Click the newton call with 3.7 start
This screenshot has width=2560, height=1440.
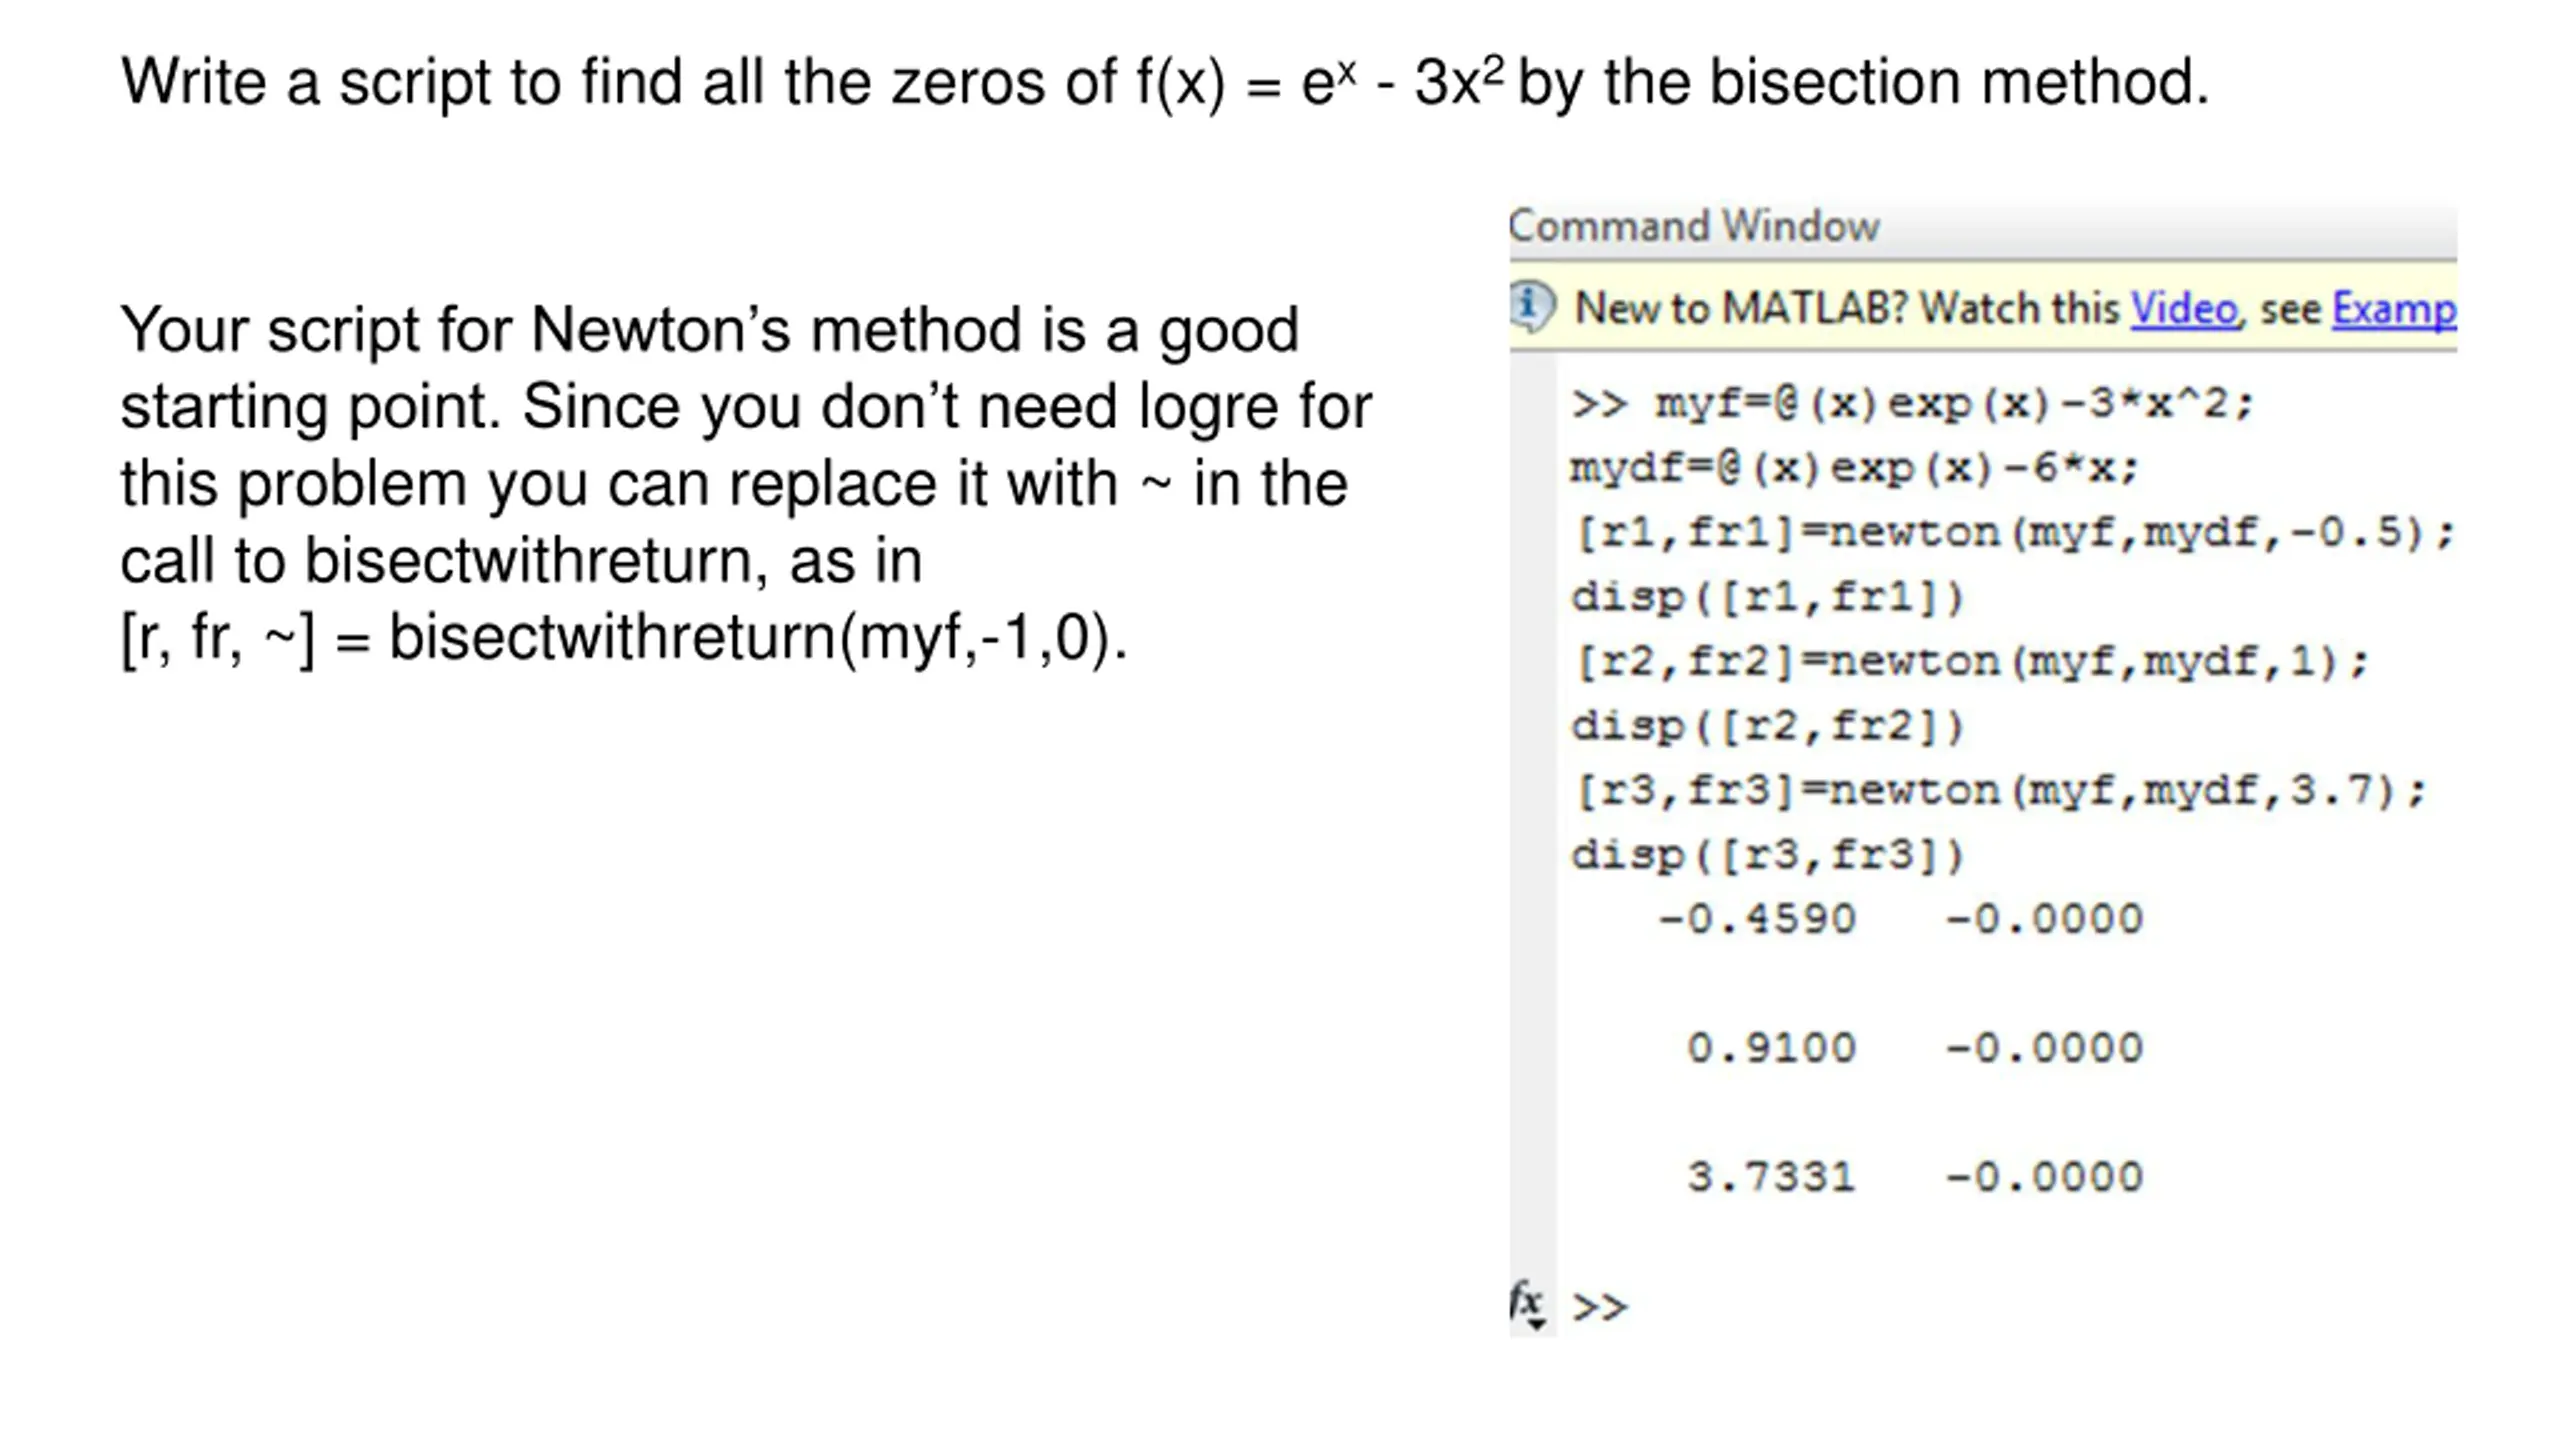point(2000,791)
